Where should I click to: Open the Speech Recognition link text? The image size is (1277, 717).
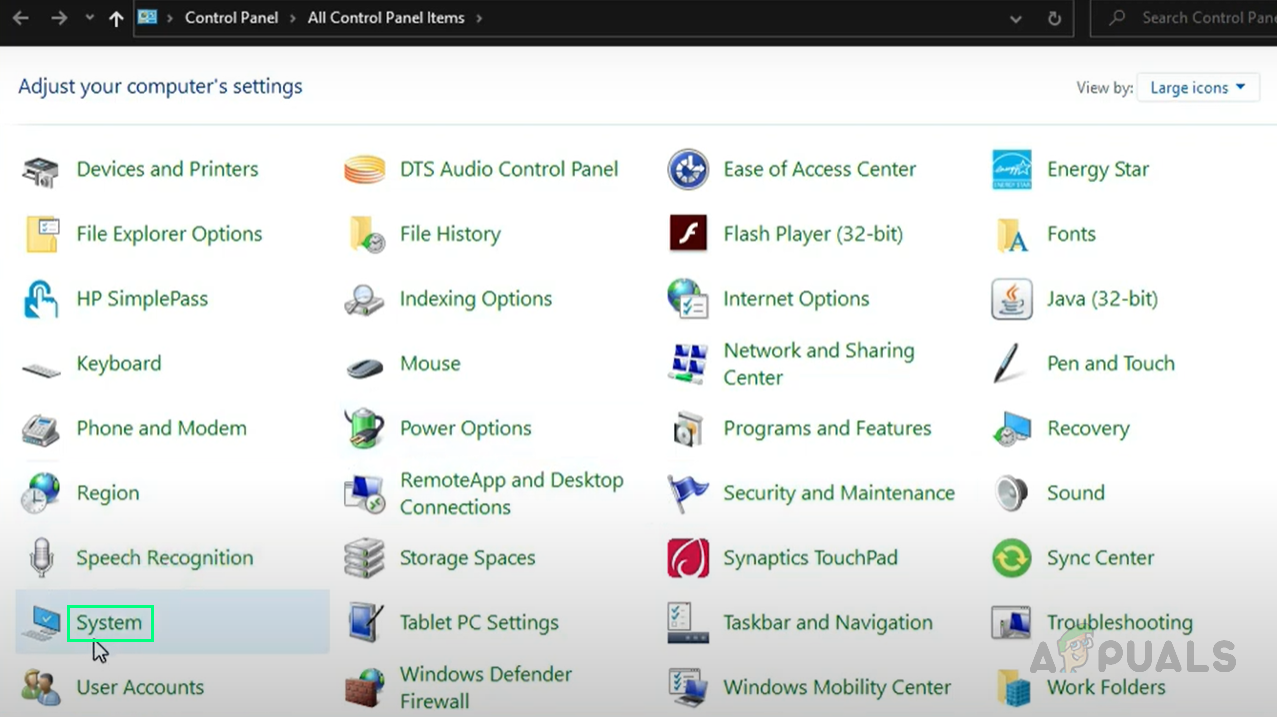(165, 558)
